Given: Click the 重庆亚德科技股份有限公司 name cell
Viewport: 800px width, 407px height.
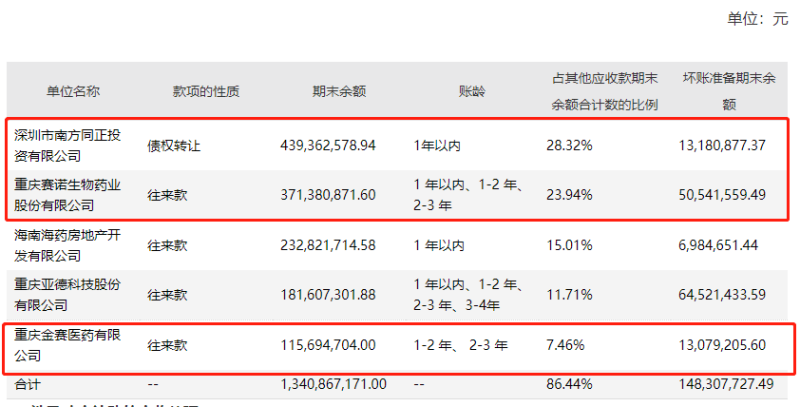Looking at the screenshot, I should coord(67,295).
